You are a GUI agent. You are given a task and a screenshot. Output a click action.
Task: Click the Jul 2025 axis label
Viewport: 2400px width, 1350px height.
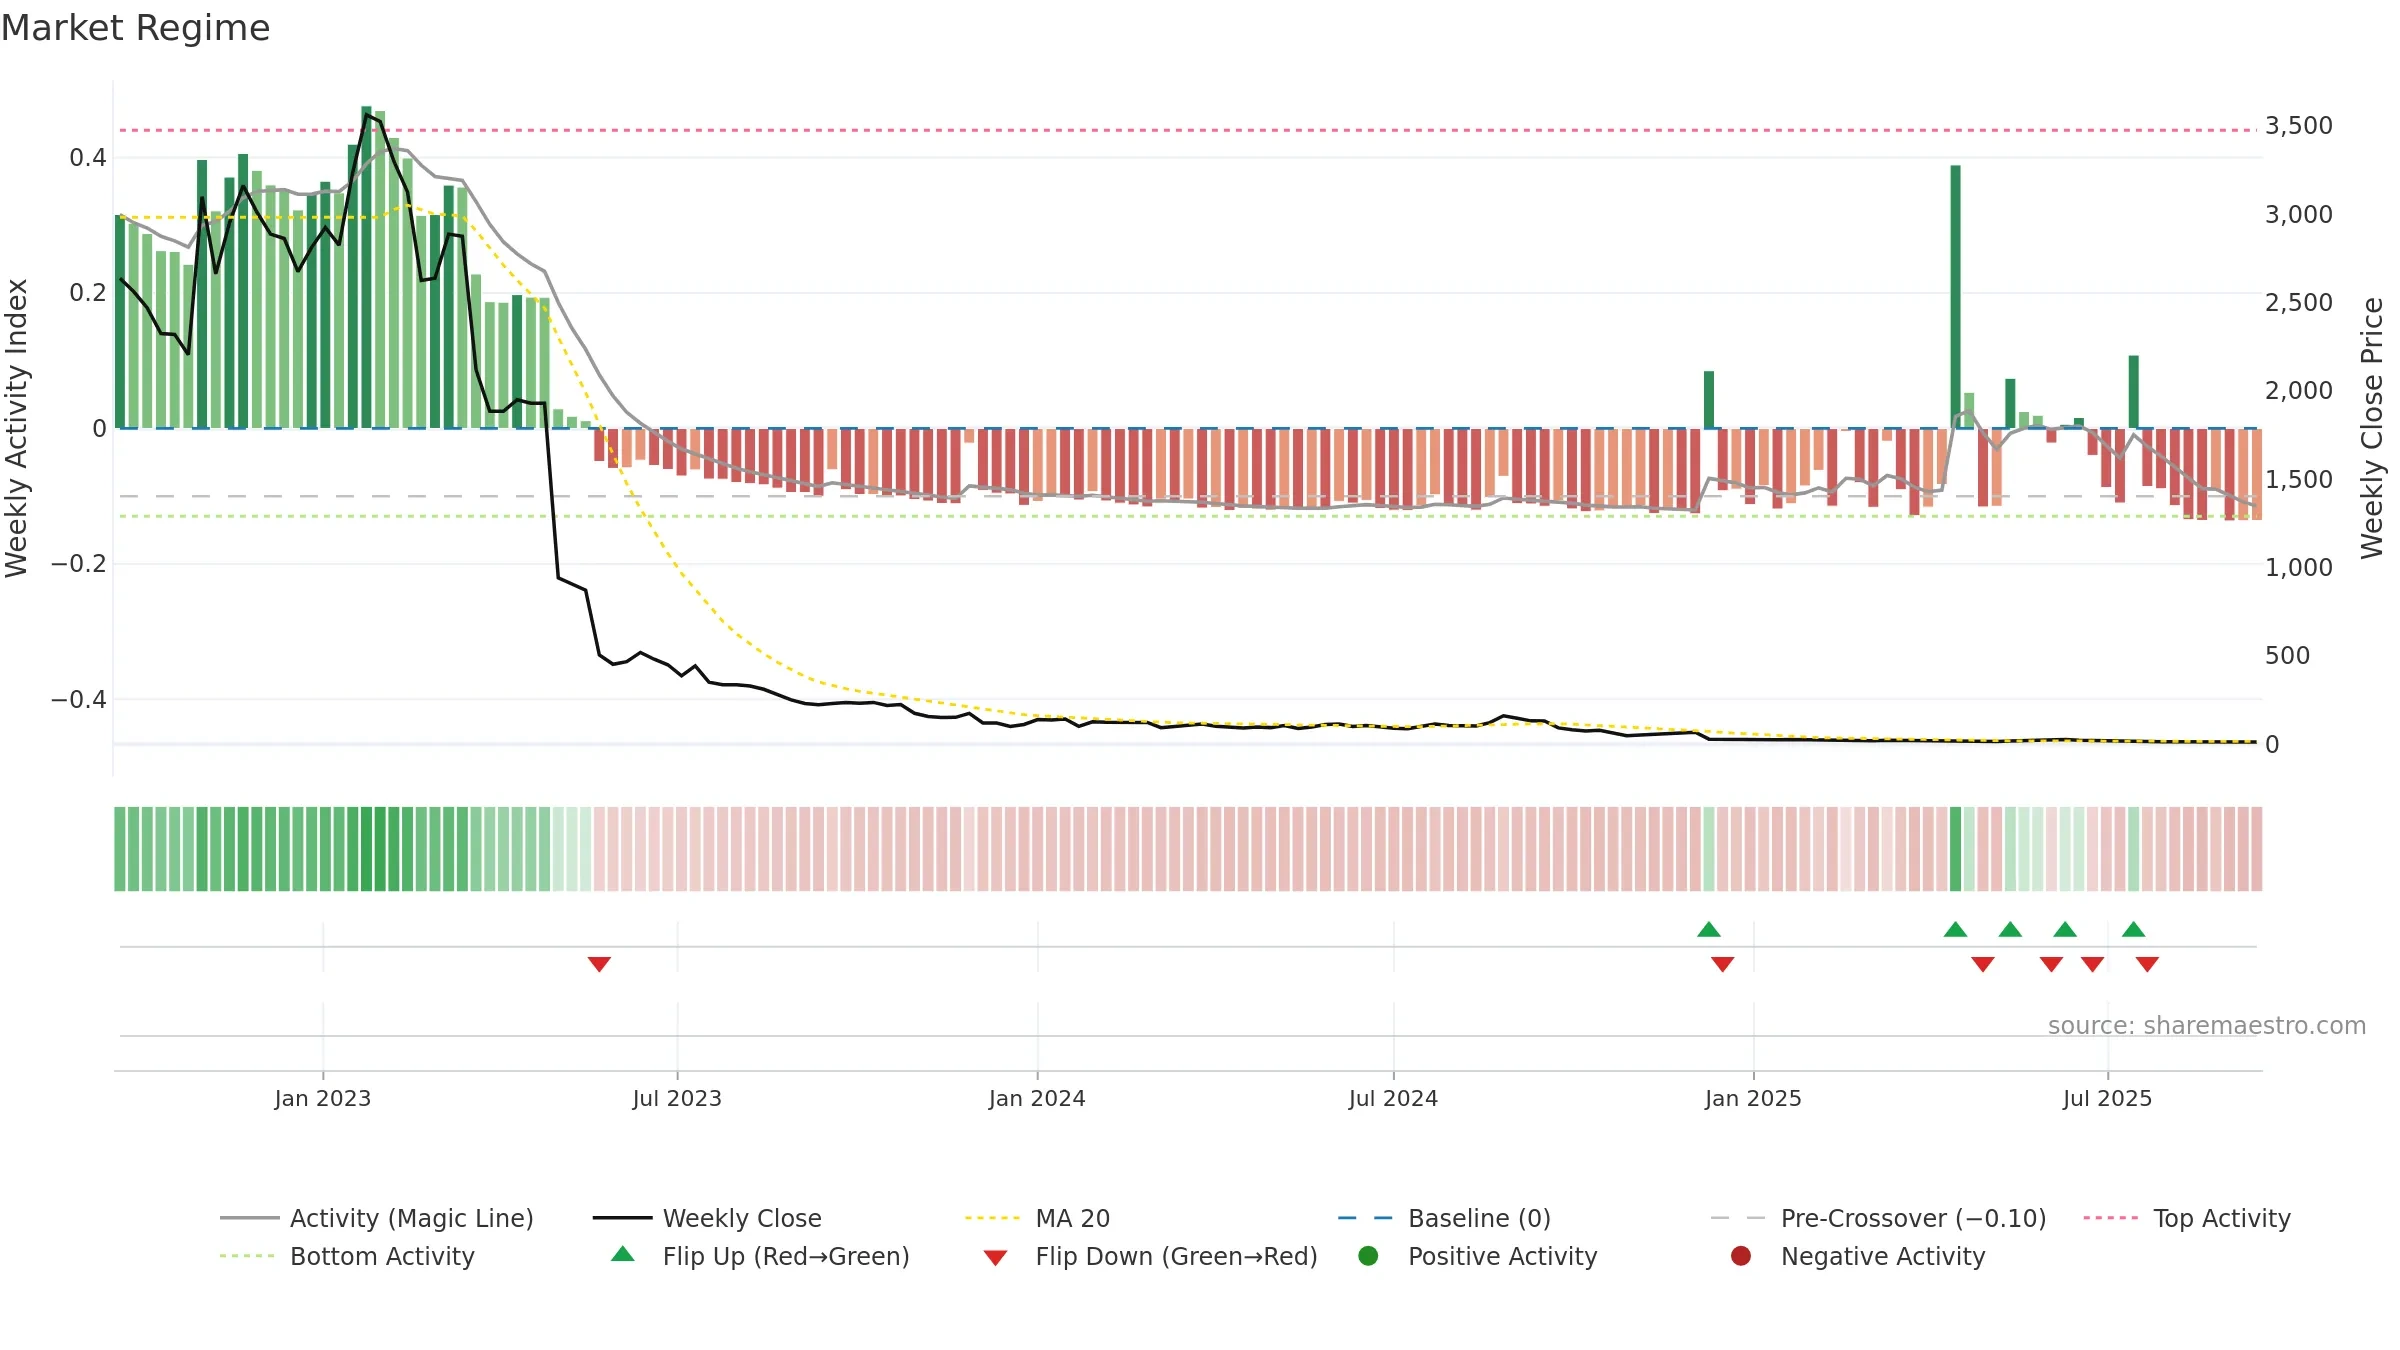coord(2107,1098)
